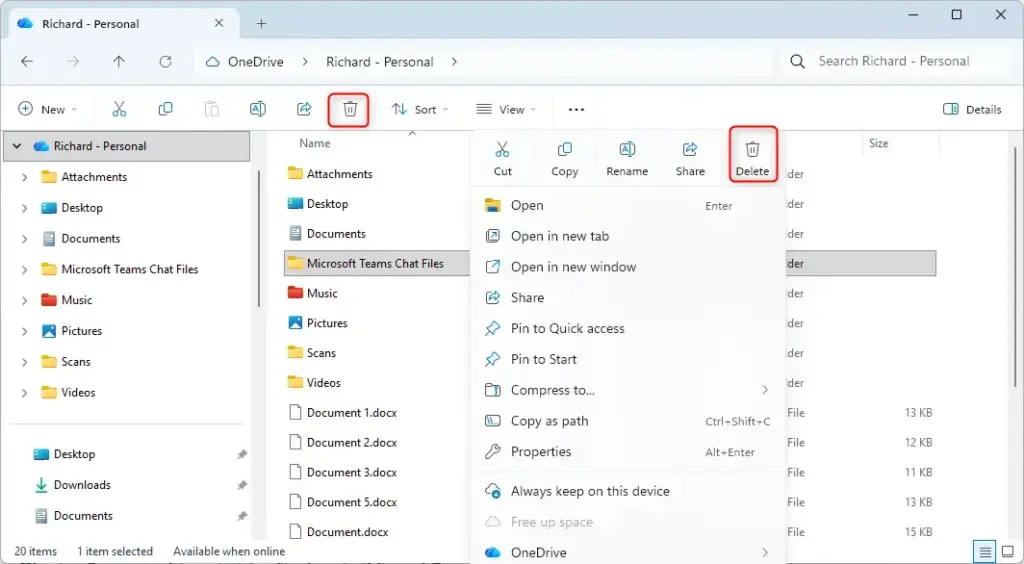Open the Sort dropdown menu
This screenshot has height=564, width=1024.
pos(420,109)
